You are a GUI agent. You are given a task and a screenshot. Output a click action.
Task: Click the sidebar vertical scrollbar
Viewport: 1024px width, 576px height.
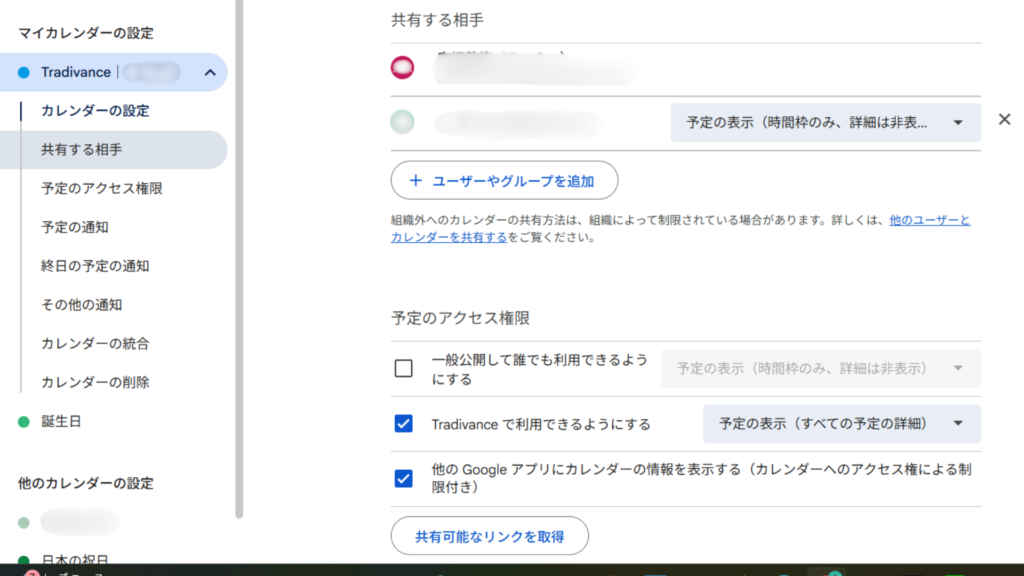239,250
